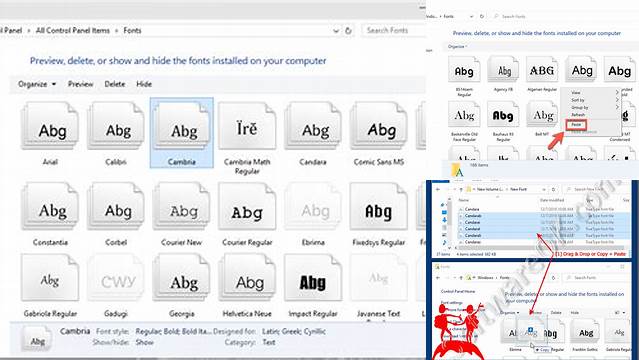Screen dimensions: 639x360
Task: Select the Cambria Math Regular font icon
Action: pyautogui.click(x=247, y=126)
